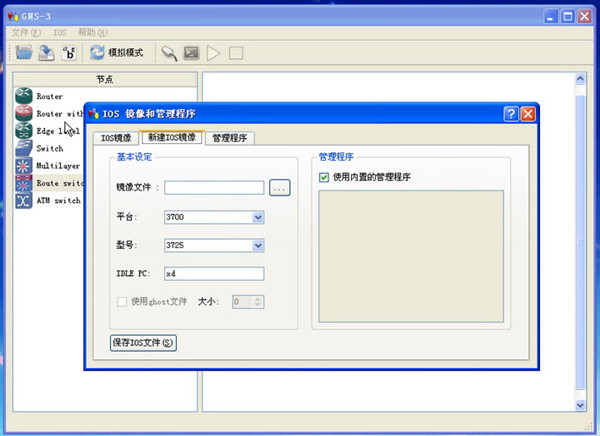This screenshot has width=600, height=436.
Task: Click the add link cable toolbar icon
Action: (x=169, y=52)
